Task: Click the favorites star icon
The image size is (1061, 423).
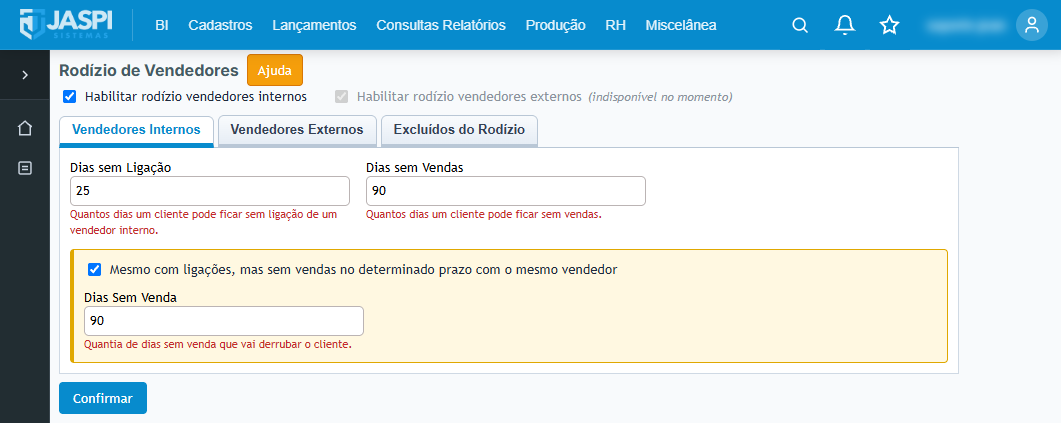Action: [889, 25]
